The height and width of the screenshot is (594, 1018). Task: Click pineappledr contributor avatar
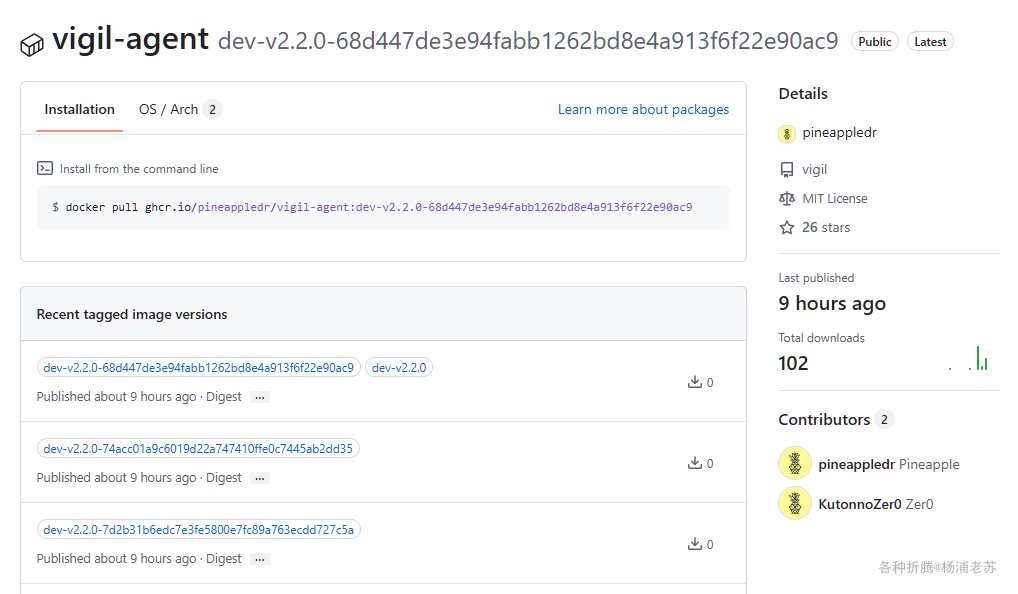[795, 464]
